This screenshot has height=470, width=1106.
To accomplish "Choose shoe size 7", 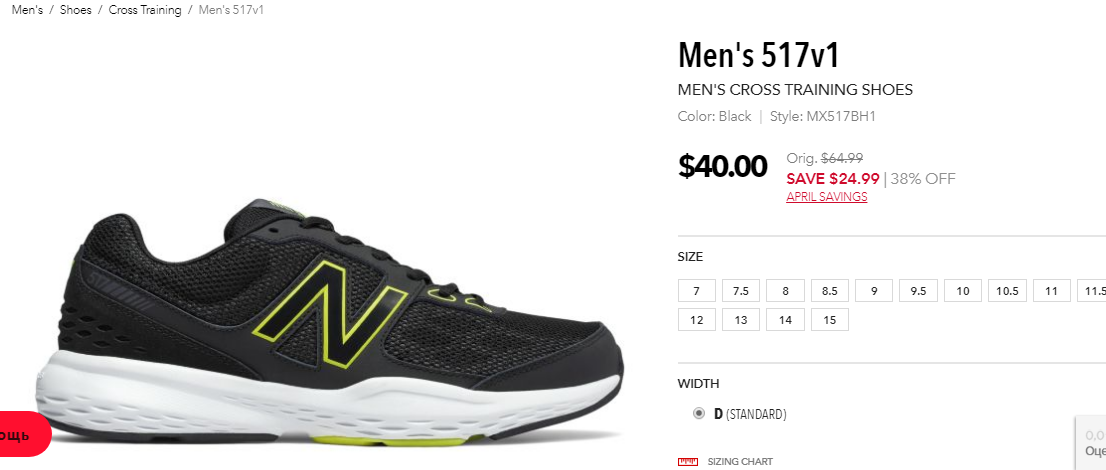I will (697, 291).
